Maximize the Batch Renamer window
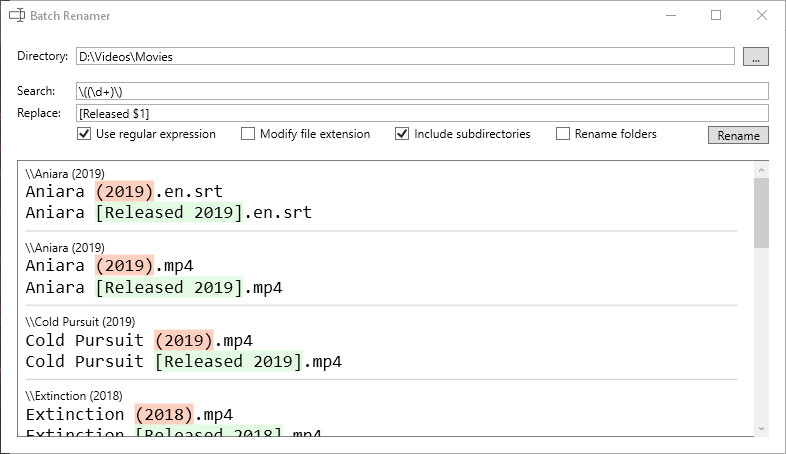Screen dimensions: 786x454 716,16
